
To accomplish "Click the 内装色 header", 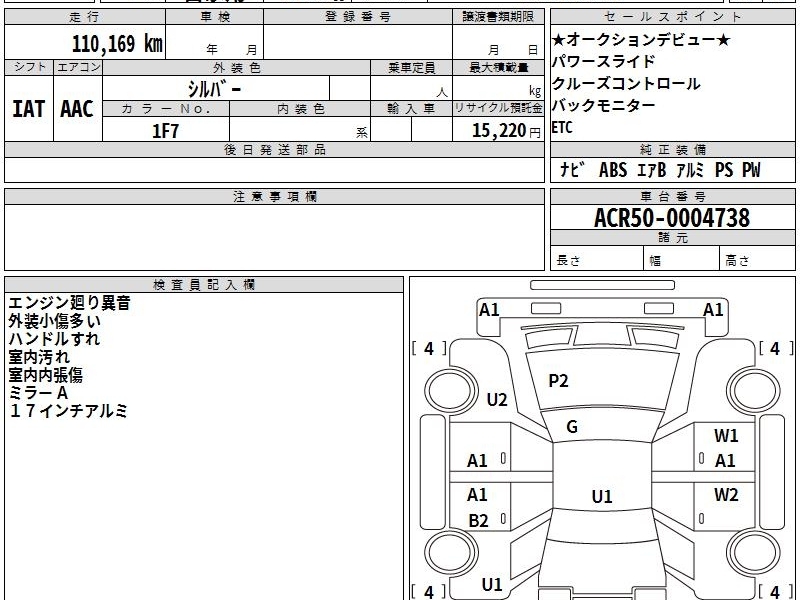I will click(300, 109).
